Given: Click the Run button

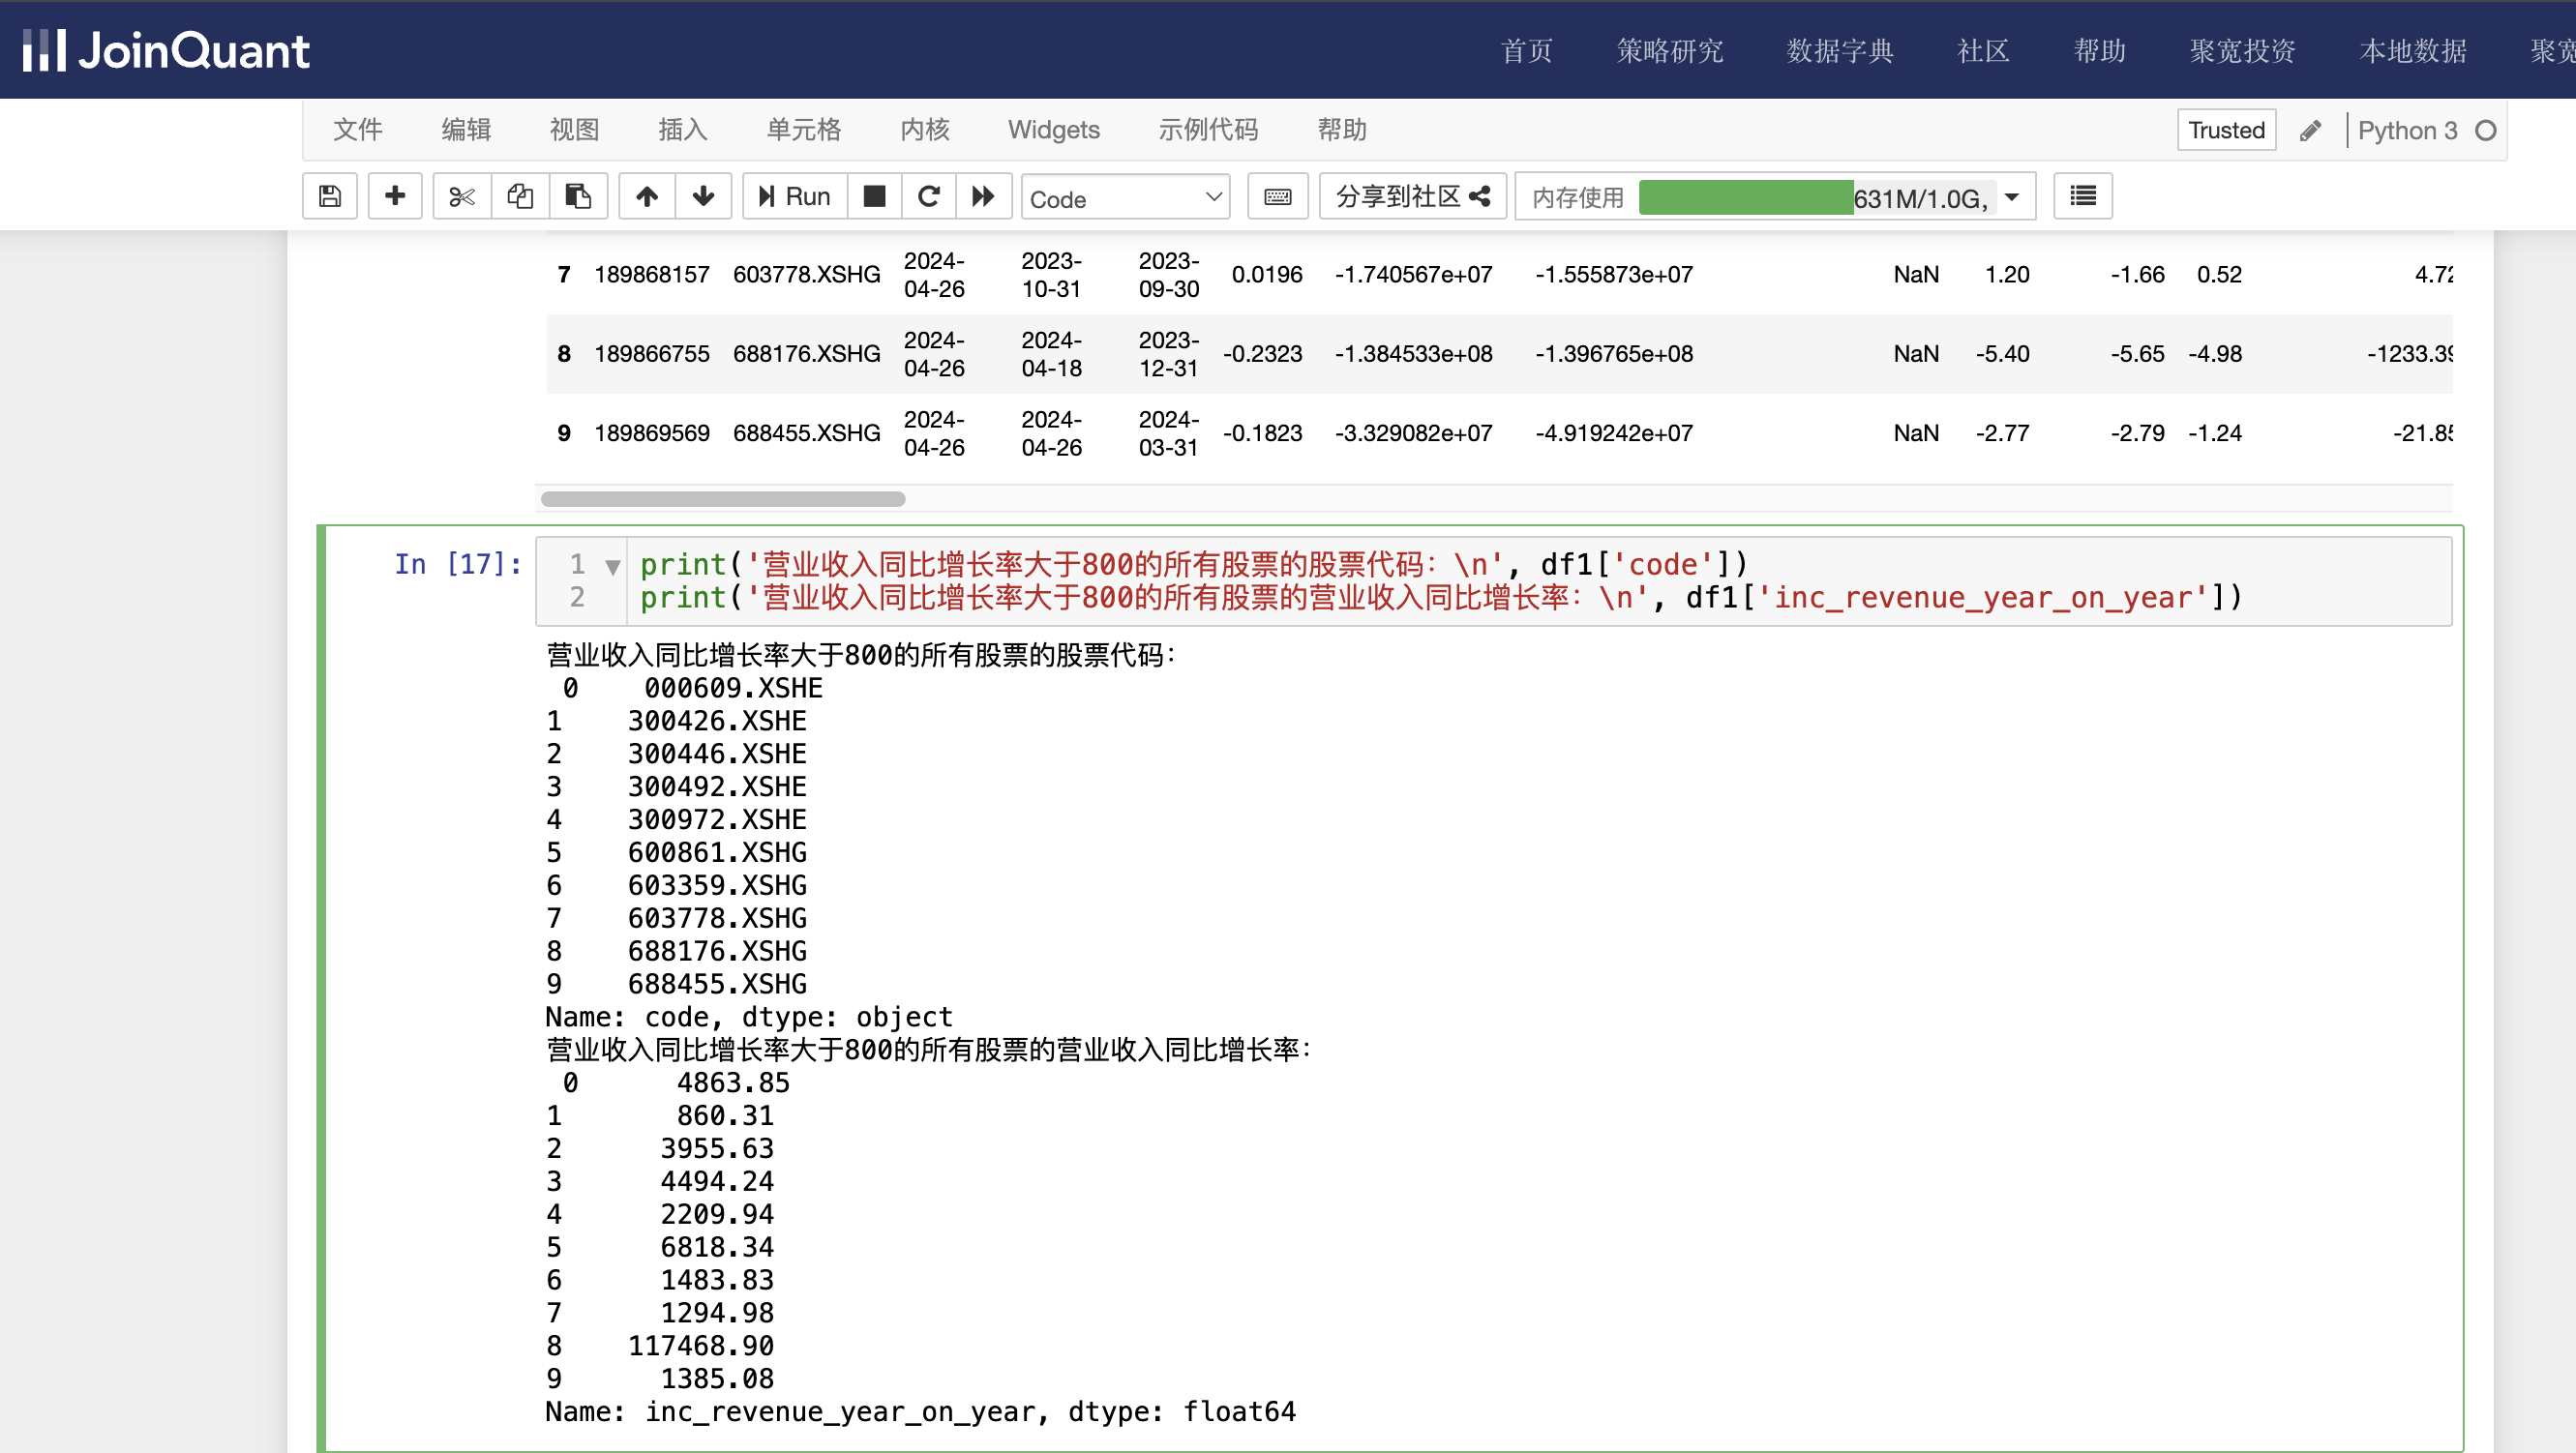Looking at the screenshot, I should 795,196.
